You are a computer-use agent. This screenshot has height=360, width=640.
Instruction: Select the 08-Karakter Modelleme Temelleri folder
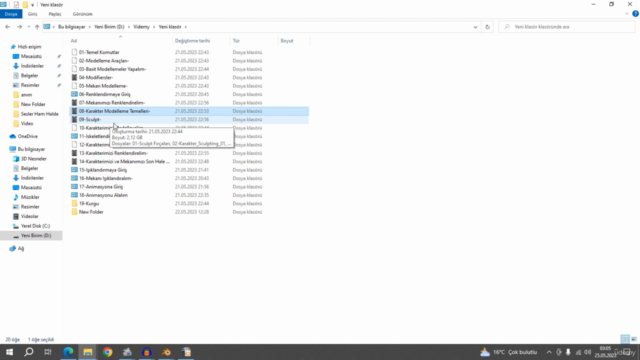pos(114,111)
